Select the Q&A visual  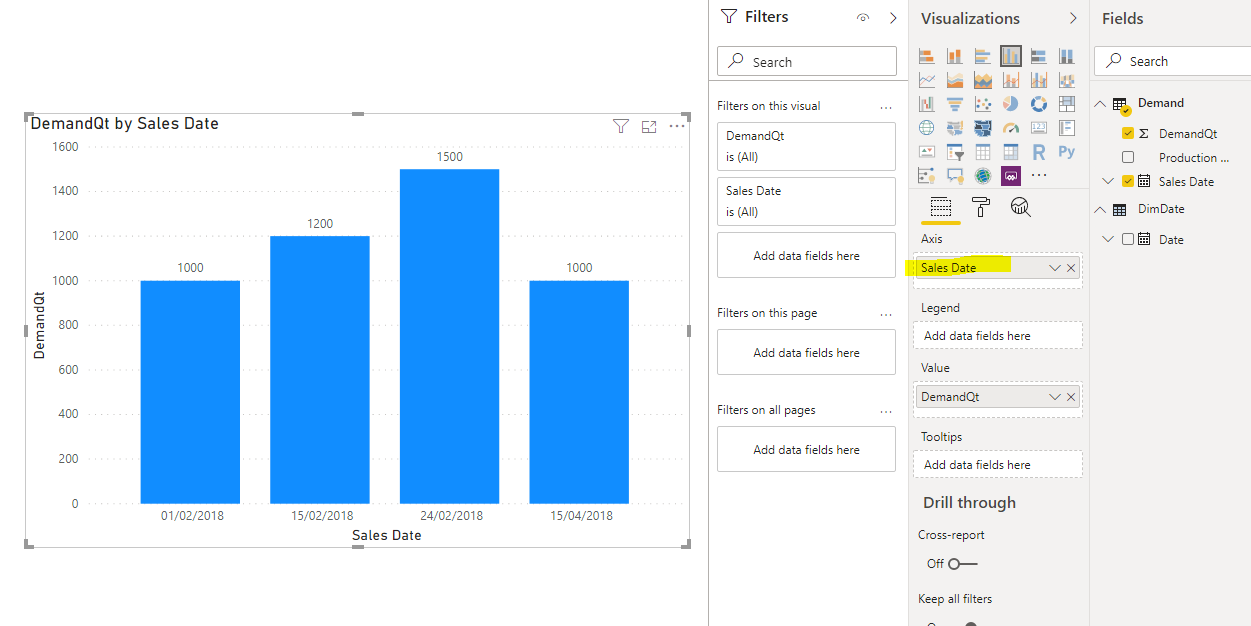[x=955, y=175]
